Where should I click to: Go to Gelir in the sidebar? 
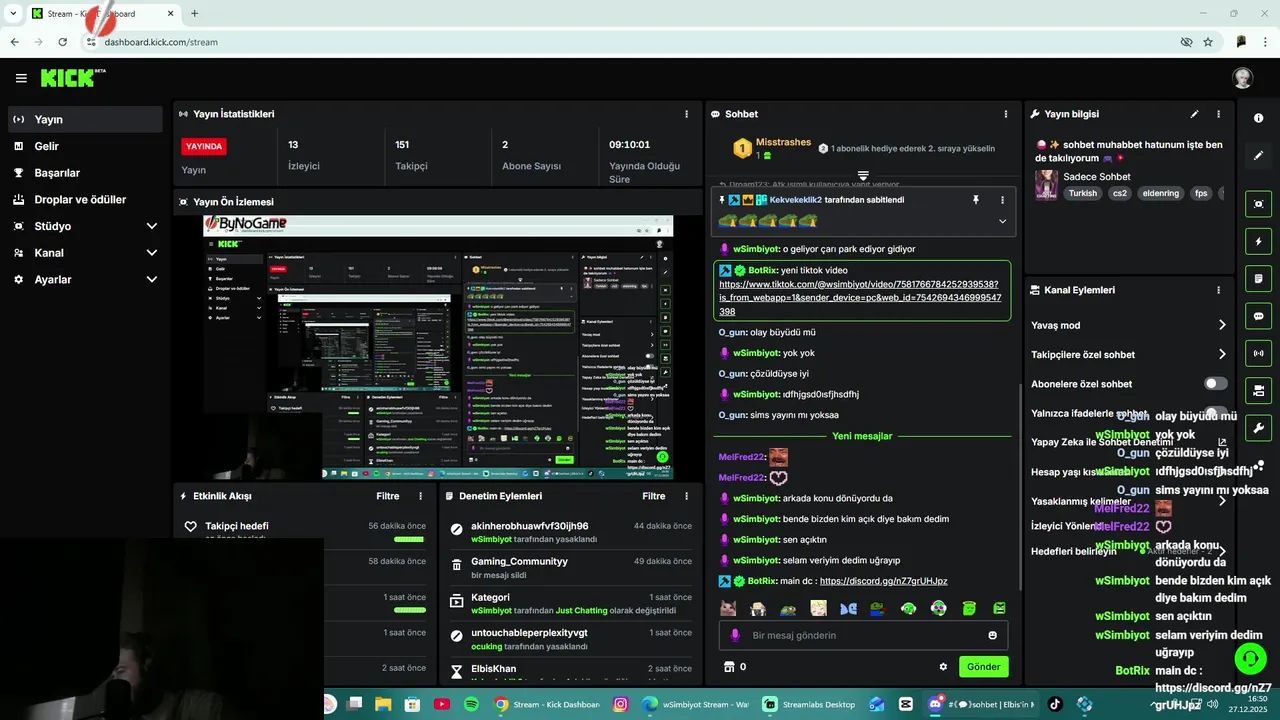pos(85,146)
